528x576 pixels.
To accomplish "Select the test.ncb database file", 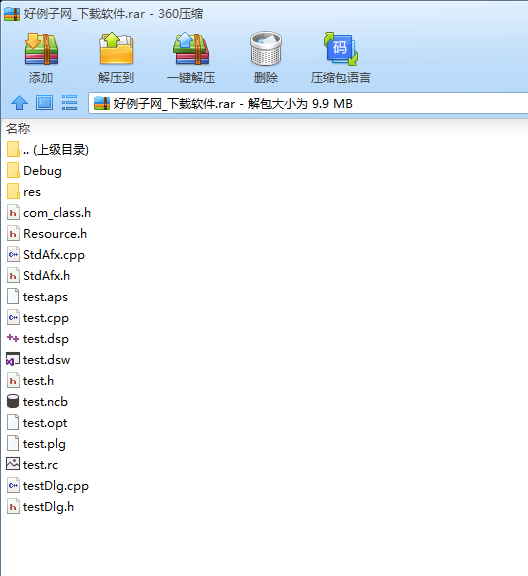I will tap(37, 402).
